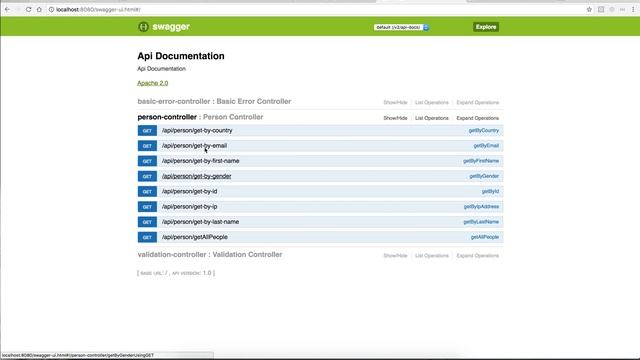Click Expand Operations for basic-error-controller
Viewport: 640px width, 360px height.
tap(478, 102)
